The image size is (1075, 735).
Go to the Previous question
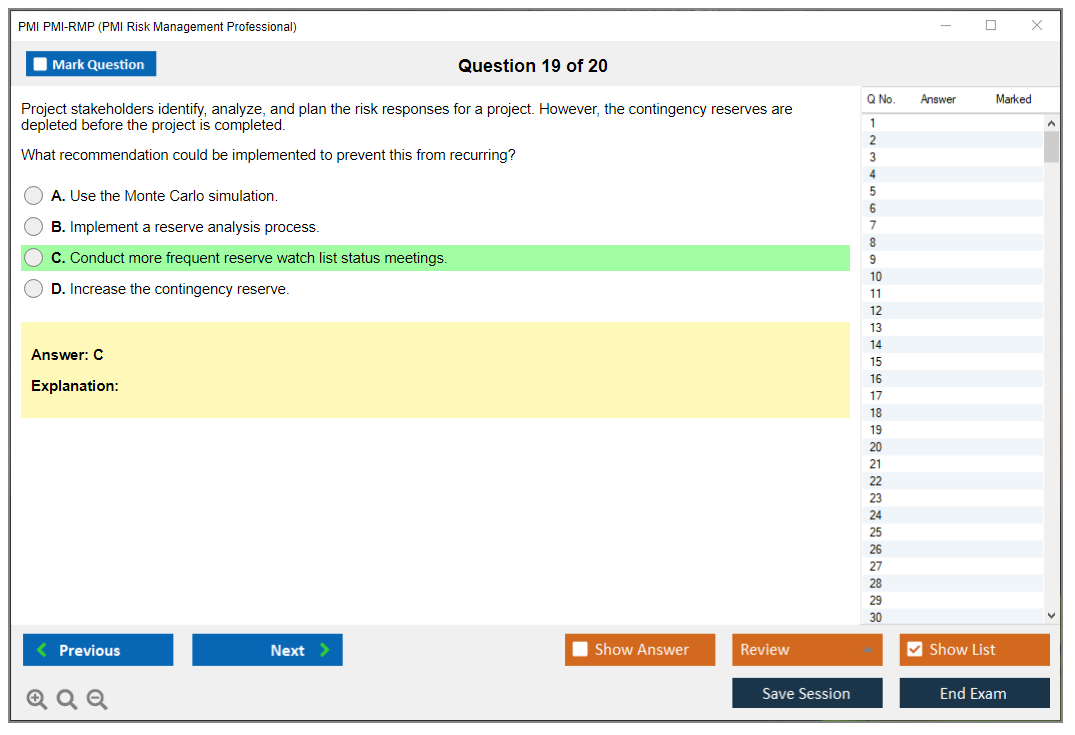tap(98, 650)
